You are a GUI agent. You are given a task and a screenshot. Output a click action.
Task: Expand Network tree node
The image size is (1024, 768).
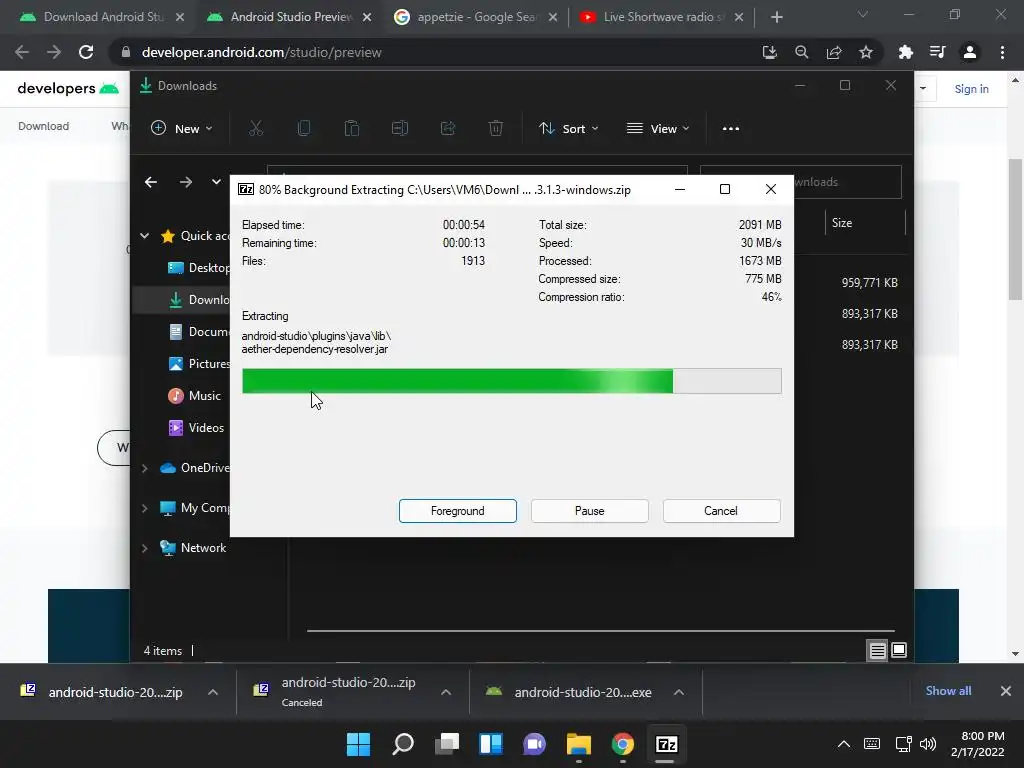point(144,548)
